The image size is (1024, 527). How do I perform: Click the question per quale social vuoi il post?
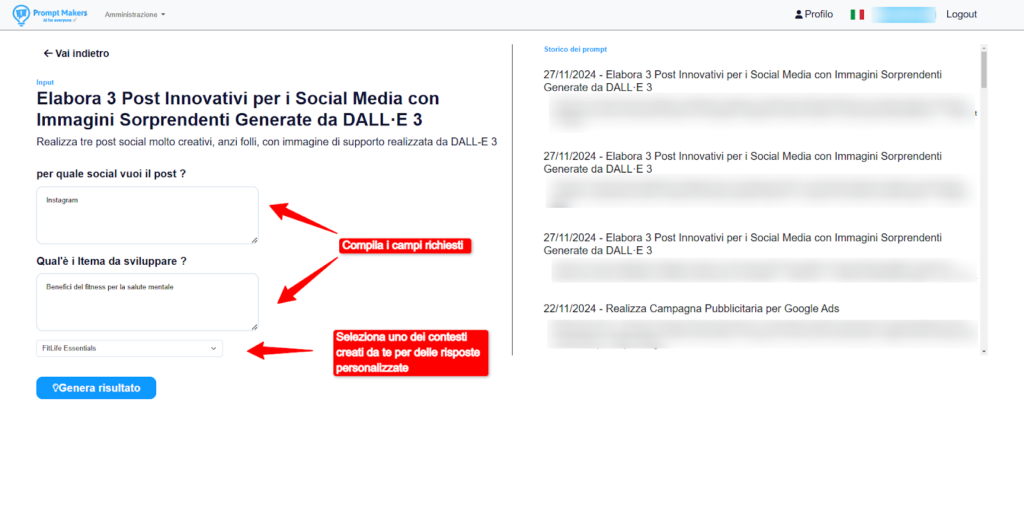pos(112,174)
